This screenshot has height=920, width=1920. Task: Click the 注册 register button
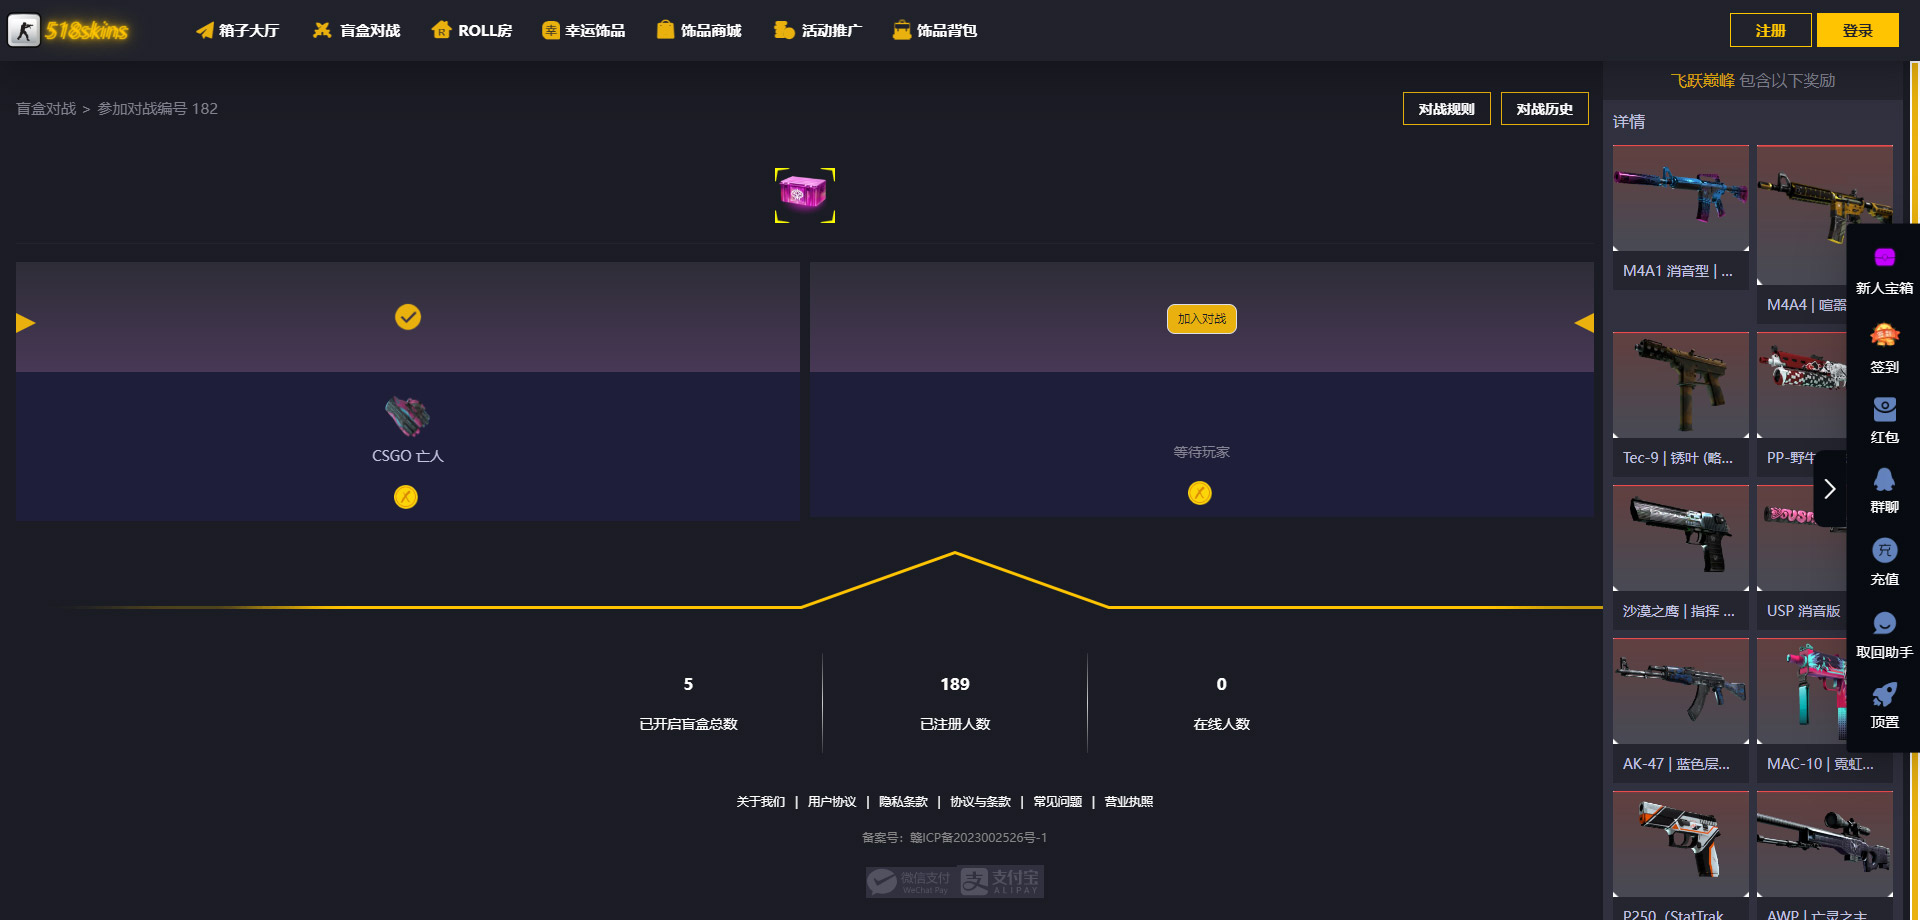tap(1770, 30)
